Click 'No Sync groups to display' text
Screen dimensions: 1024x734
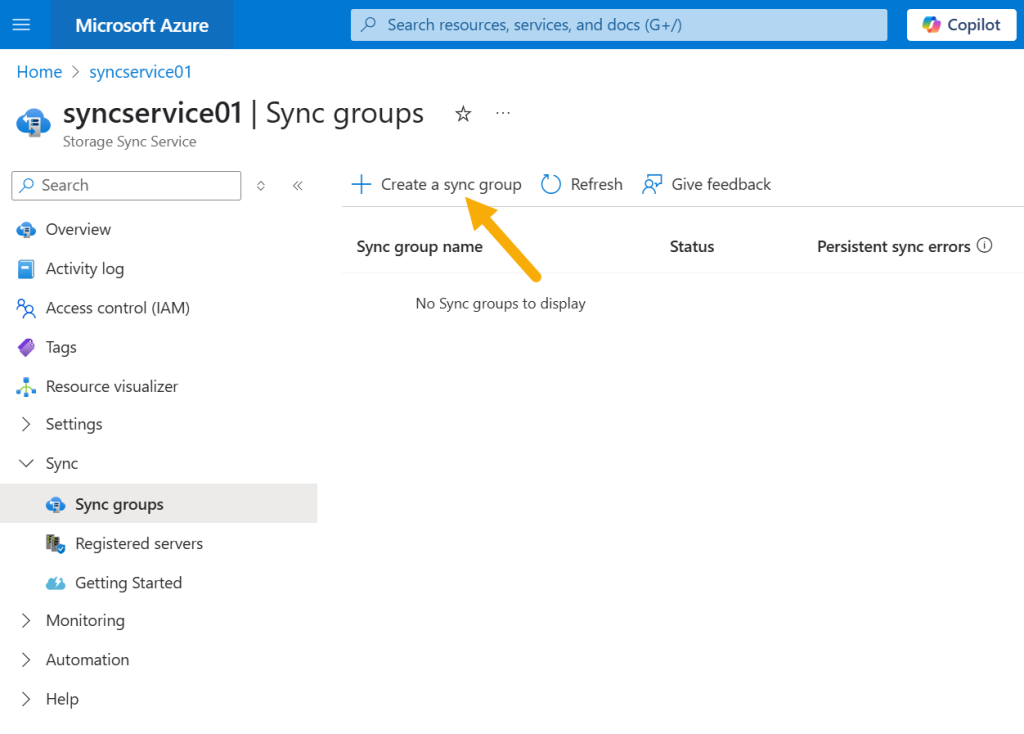pyautogui.click(x=501, y=304)
